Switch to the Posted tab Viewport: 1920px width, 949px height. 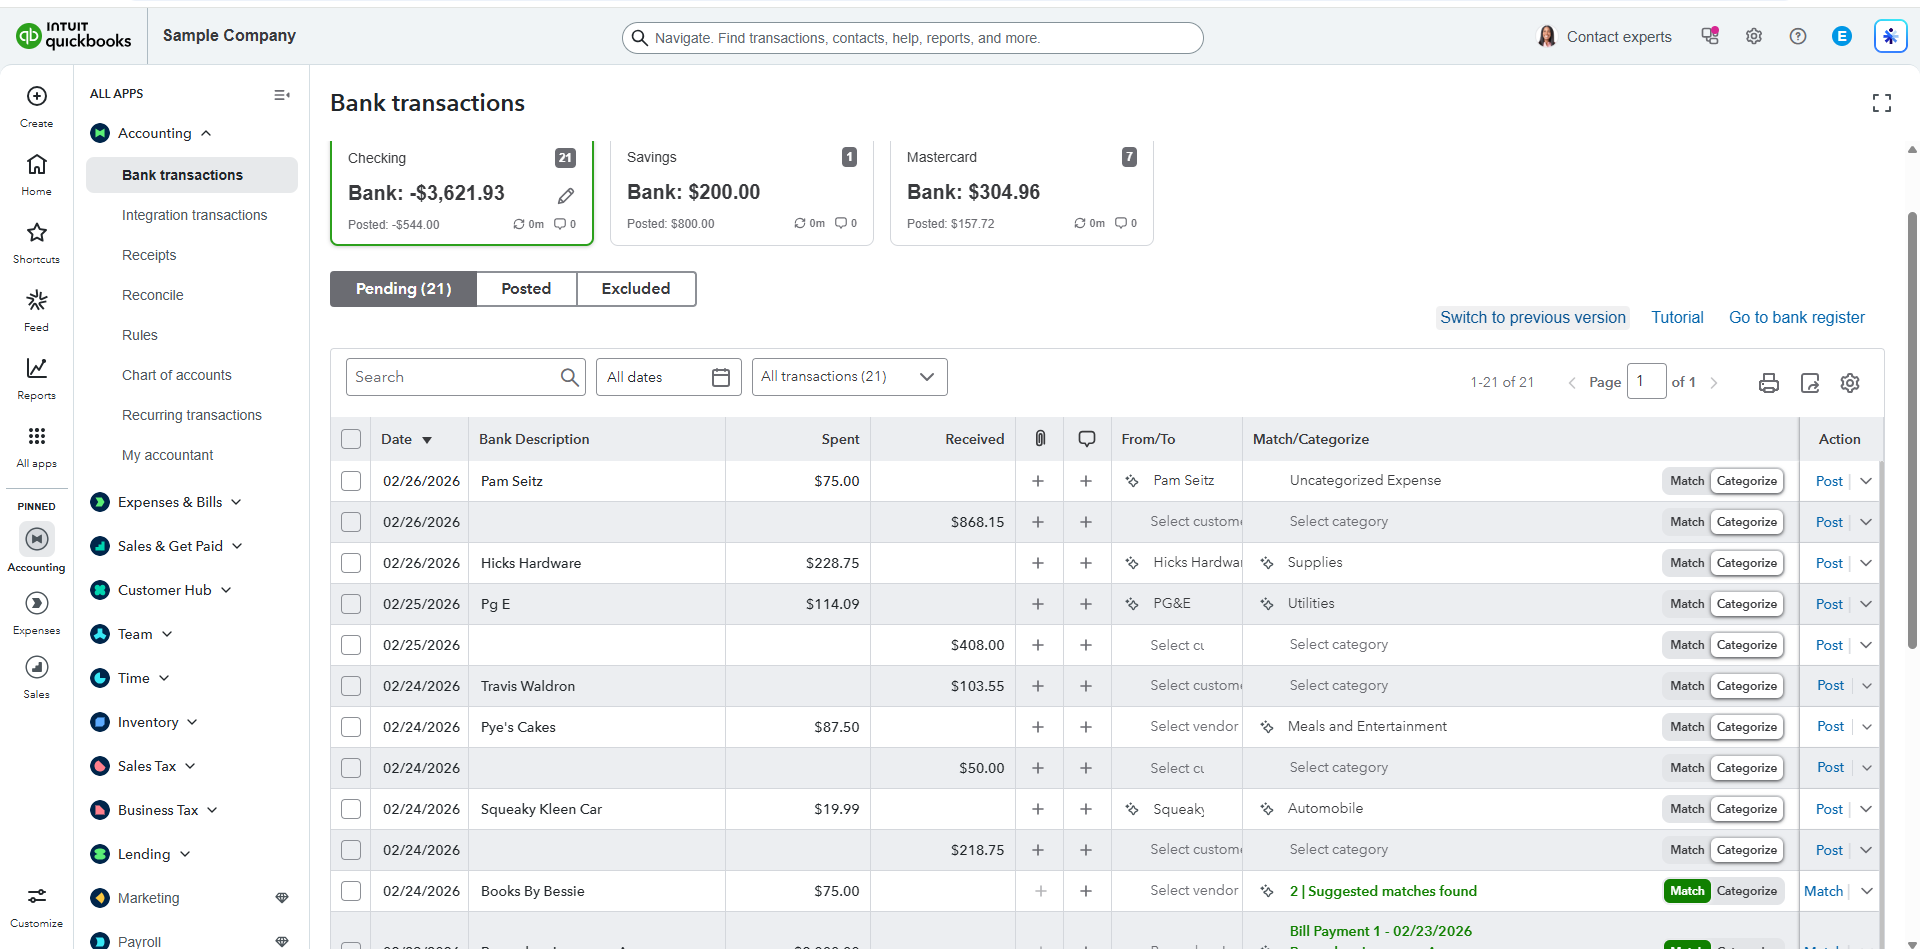(526, 289)
